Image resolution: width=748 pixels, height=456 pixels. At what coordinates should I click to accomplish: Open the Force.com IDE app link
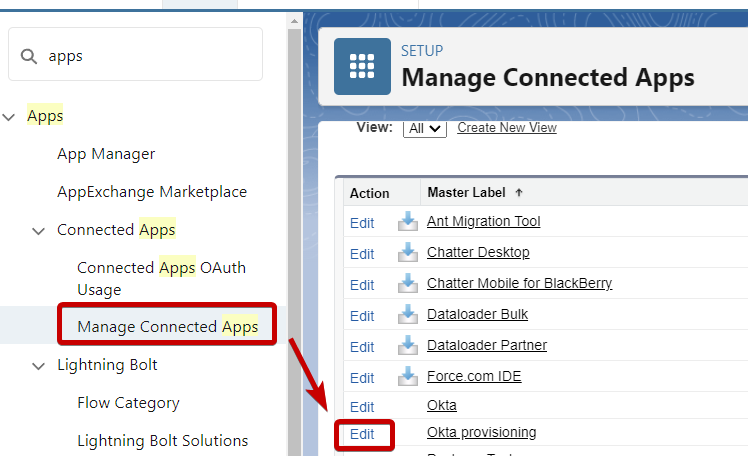474,376
